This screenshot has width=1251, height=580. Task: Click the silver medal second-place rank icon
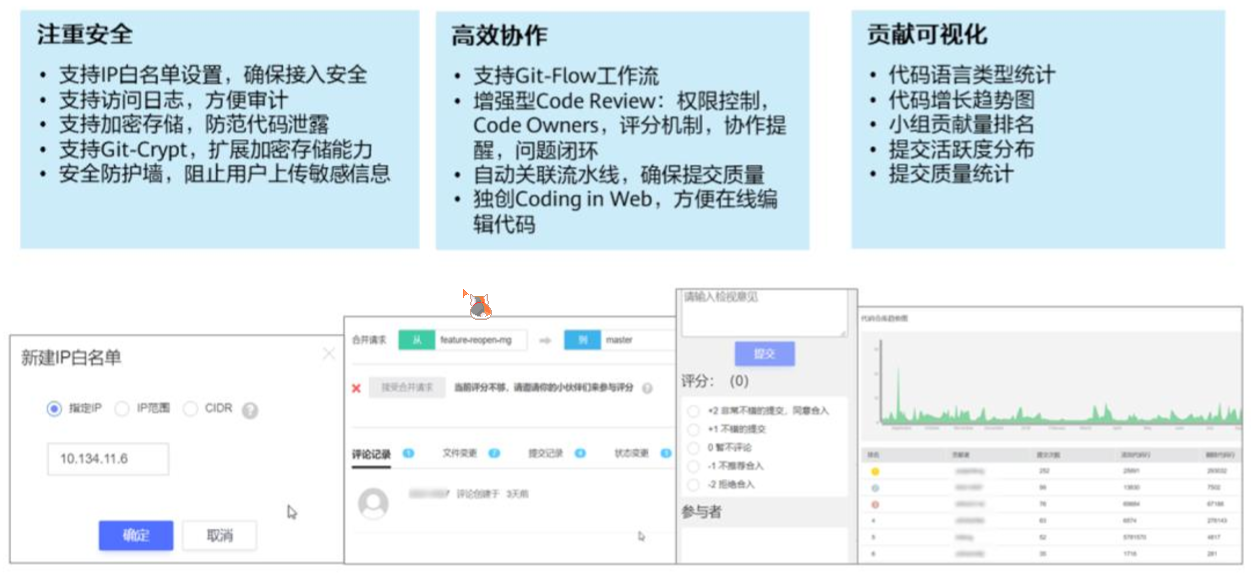[x=875, y=487]
